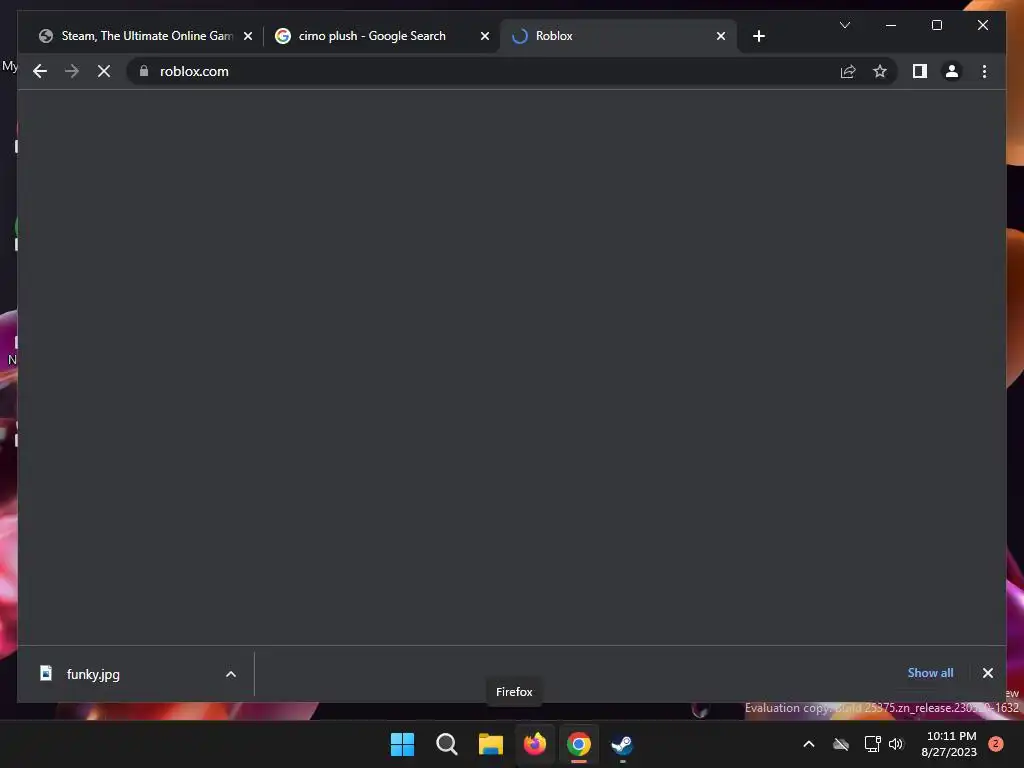1024x768 pixels.
Task: Click the forward navigation arrow
Action: 72,71
